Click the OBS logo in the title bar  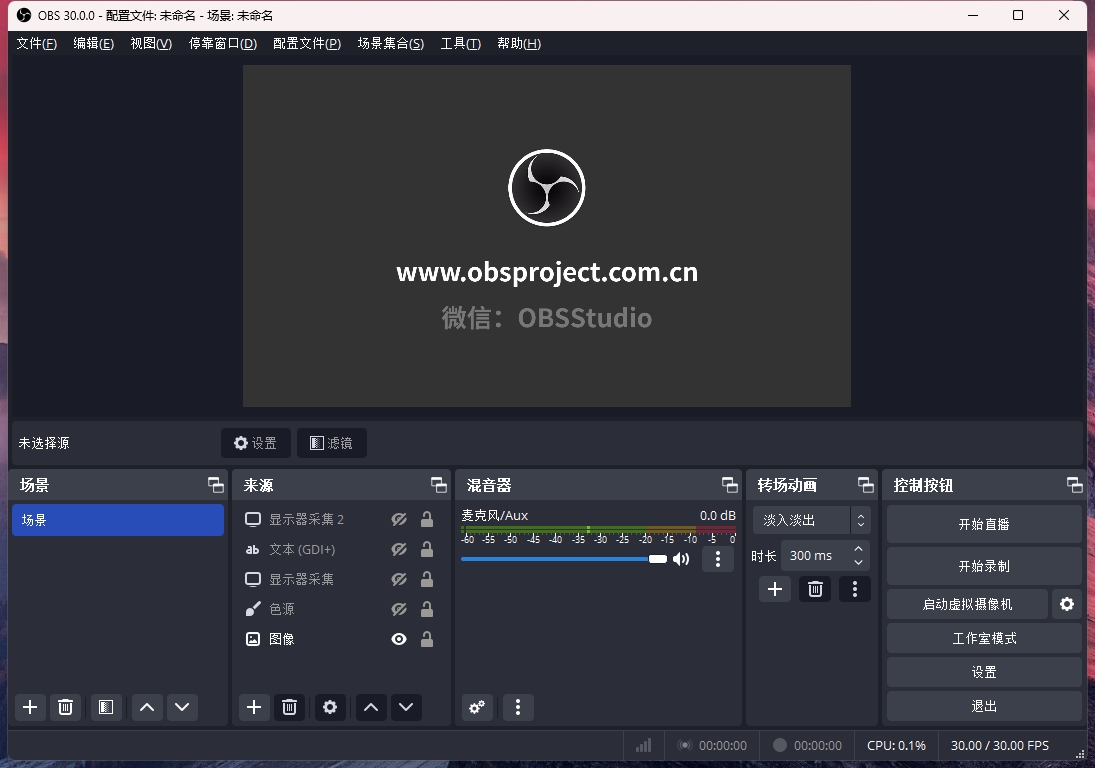point(24,15)
